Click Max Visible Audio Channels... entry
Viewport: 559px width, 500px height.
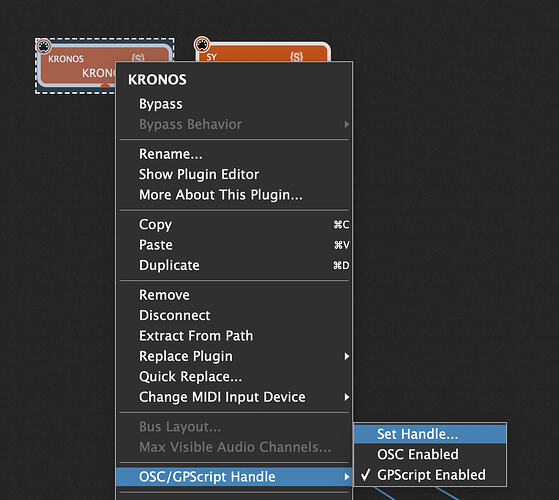(x=234, y=447)
